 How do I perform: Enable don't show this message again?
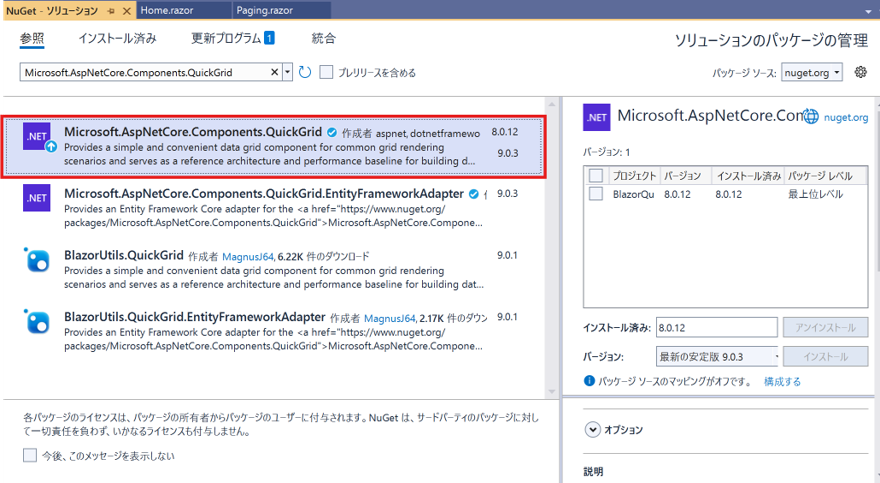30,456
